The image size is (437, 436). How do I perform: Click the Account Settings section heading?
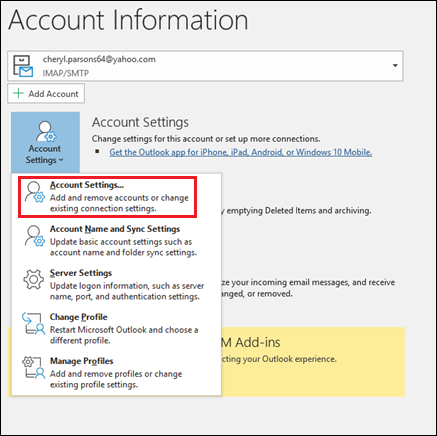(x=140, y=122)
